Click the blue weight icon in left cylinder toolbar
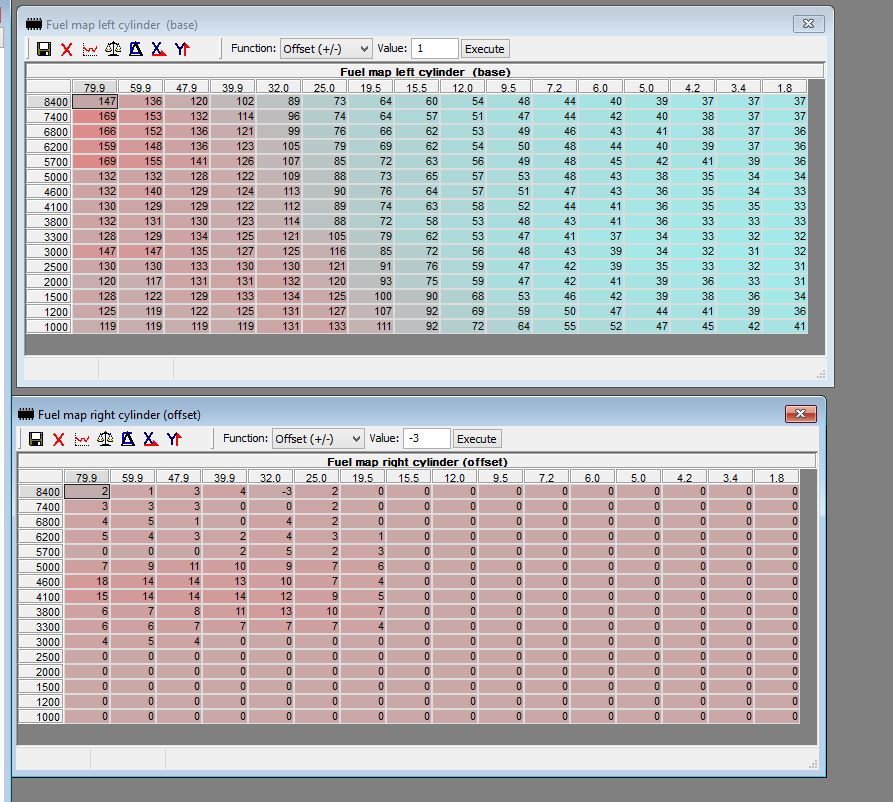 click(136, 49)
